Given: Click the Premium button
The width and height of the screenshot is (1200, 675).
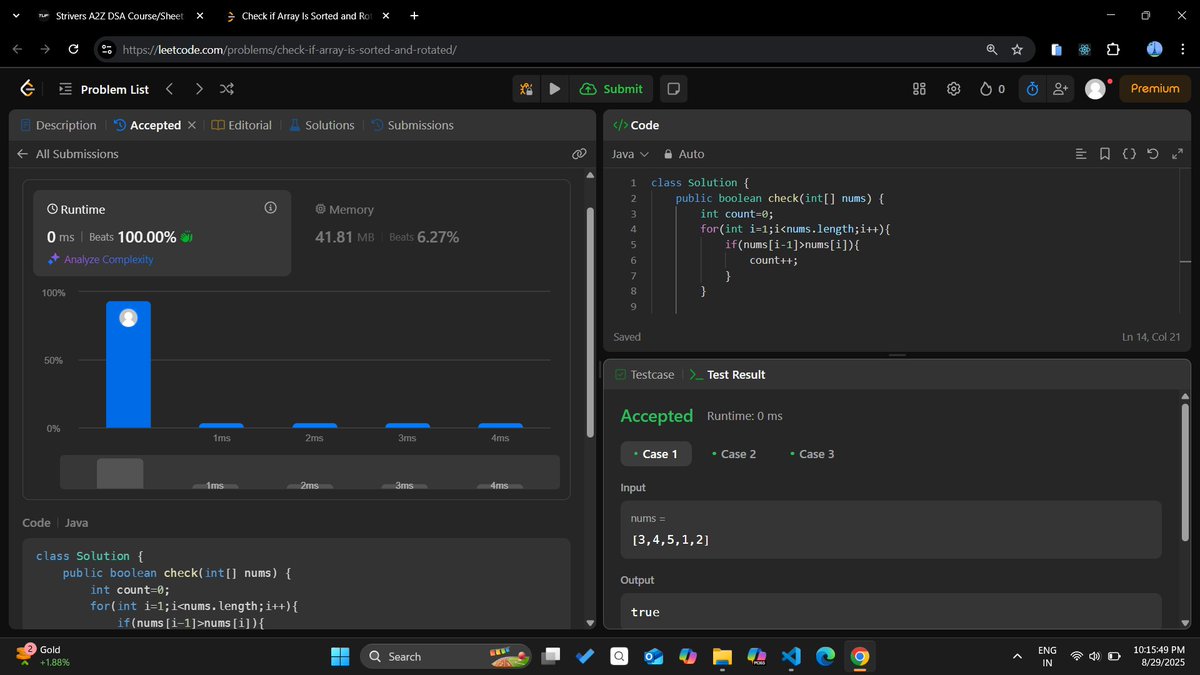Looking at the screenshot, I should coord(1155,89).
